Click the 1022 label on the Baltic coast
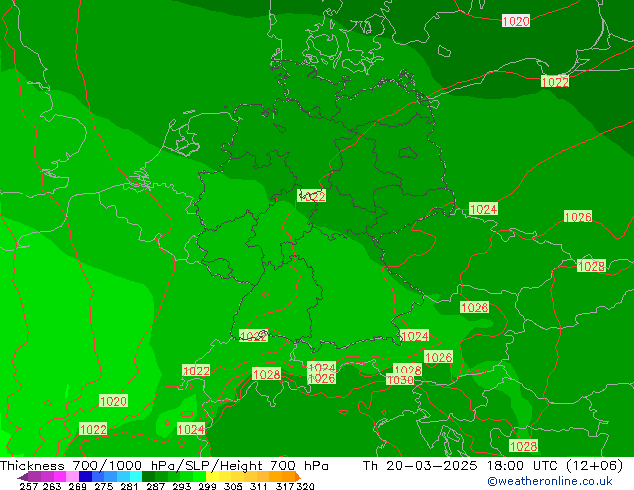The width and height of the screenshot is (634, 490). point(555,81)
